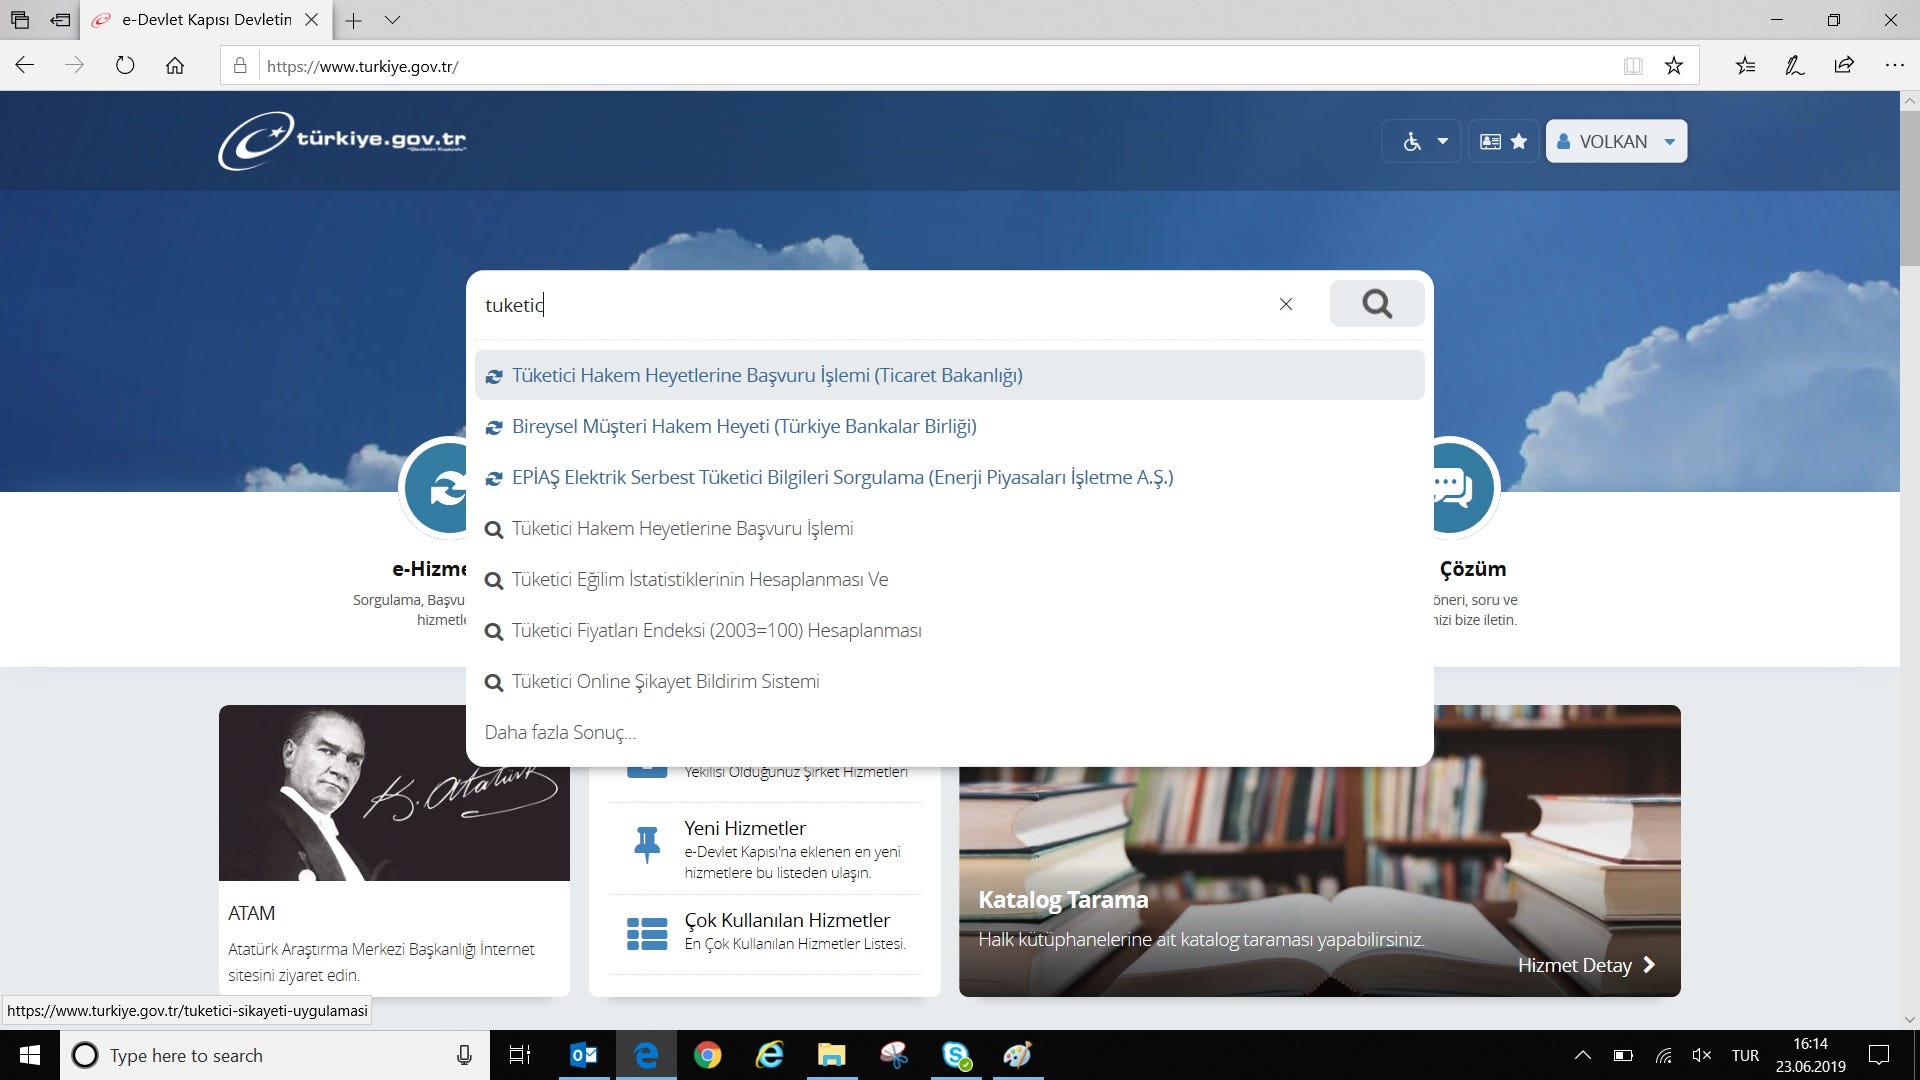Expand the VOLKAN user menu

(1616, 141)
